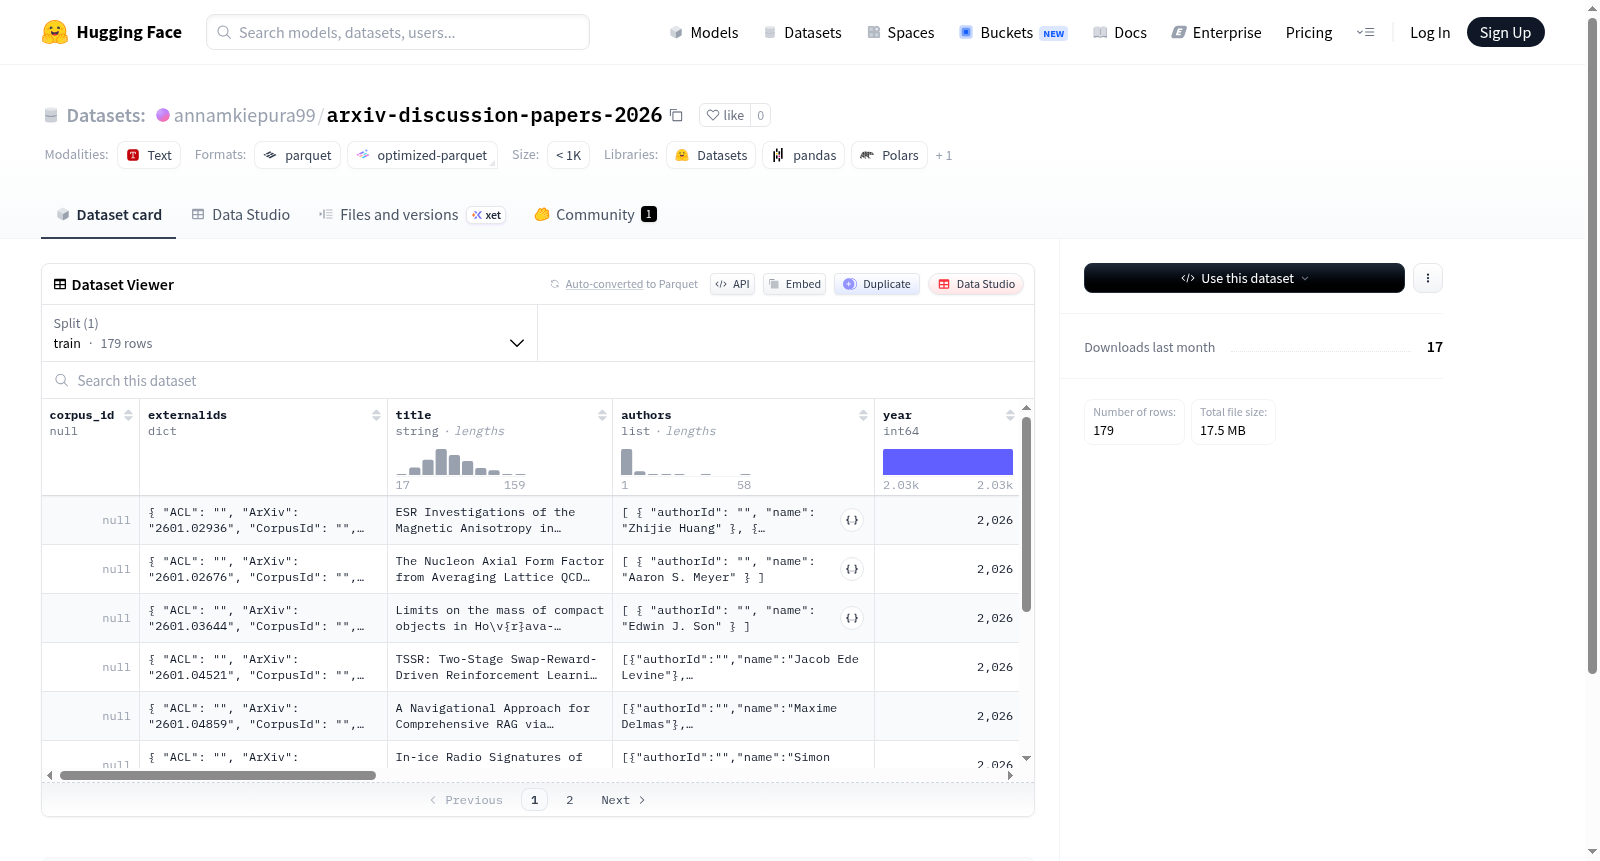This screenshot has width=1600, height=861.
Task: Select the pandas library tag
Action: point(804,156)
